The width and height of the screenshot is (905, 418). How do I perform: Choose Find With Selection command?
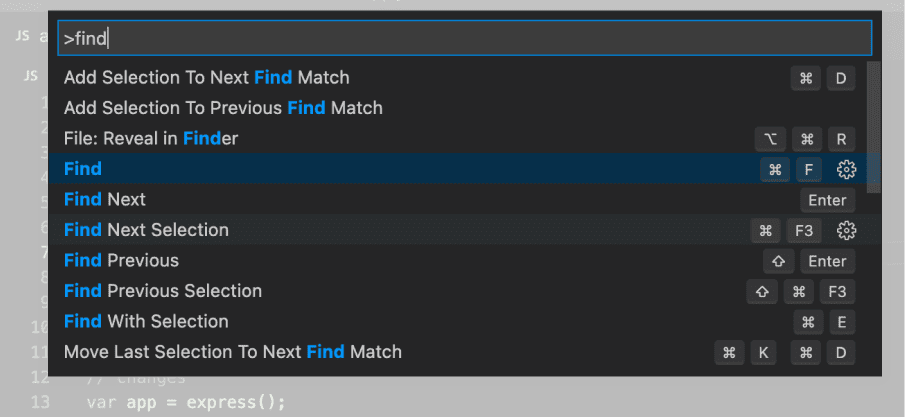coord(146,322)
